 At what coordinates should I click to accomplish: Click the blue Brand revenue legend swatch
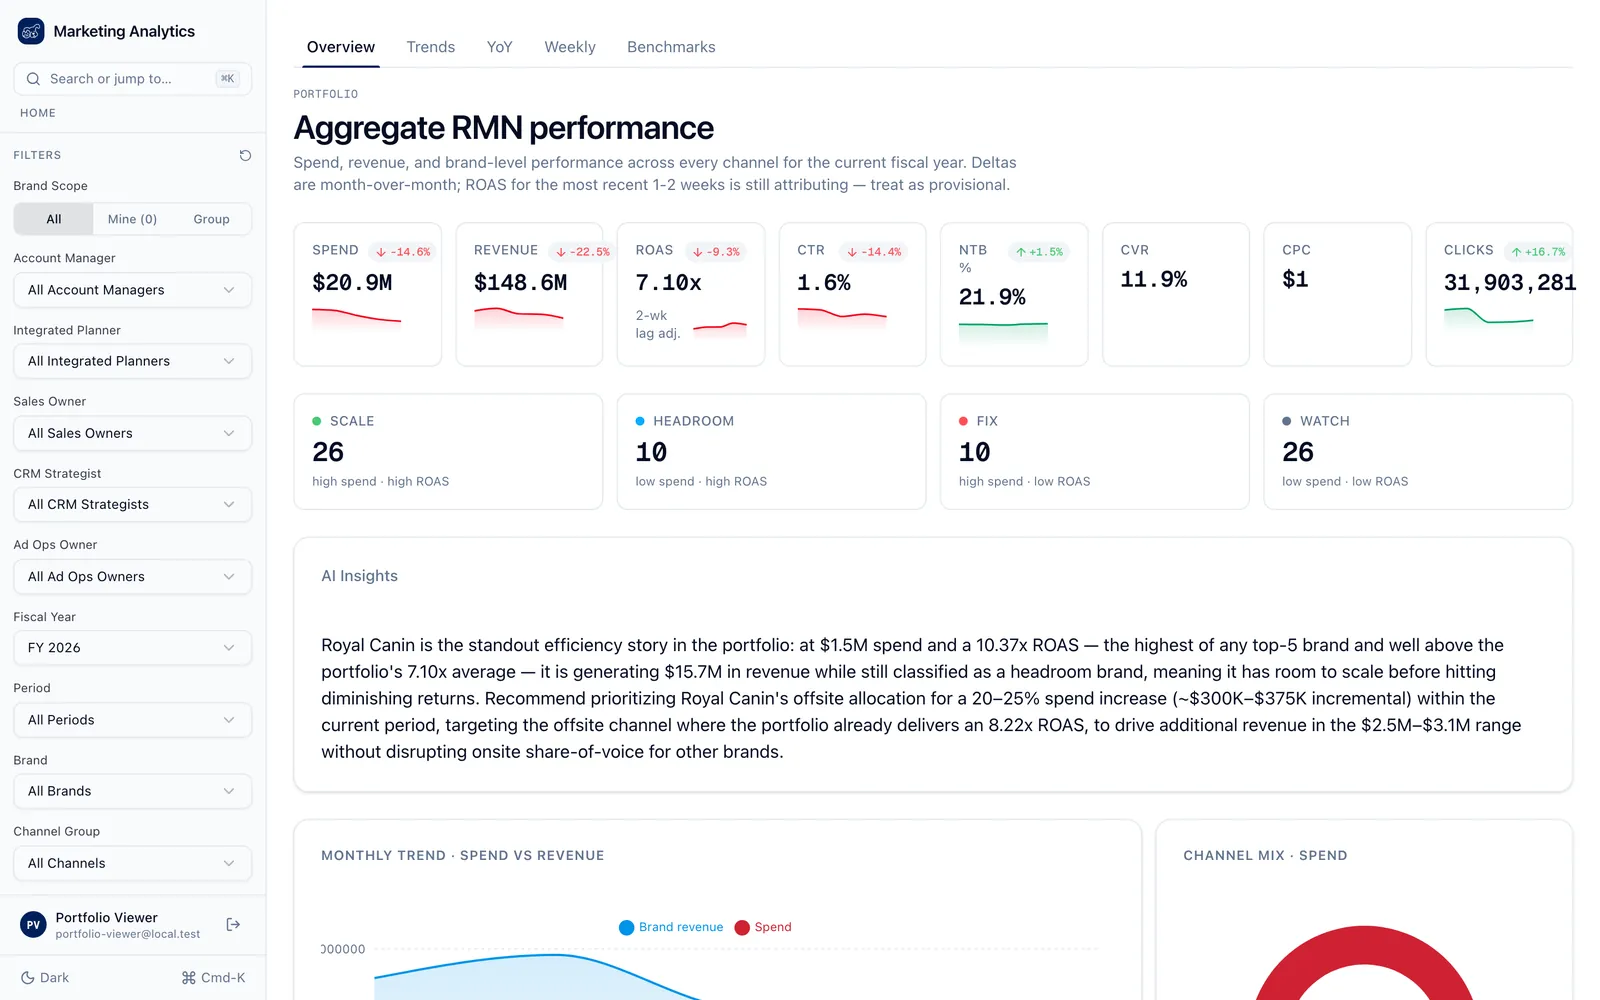627,928
